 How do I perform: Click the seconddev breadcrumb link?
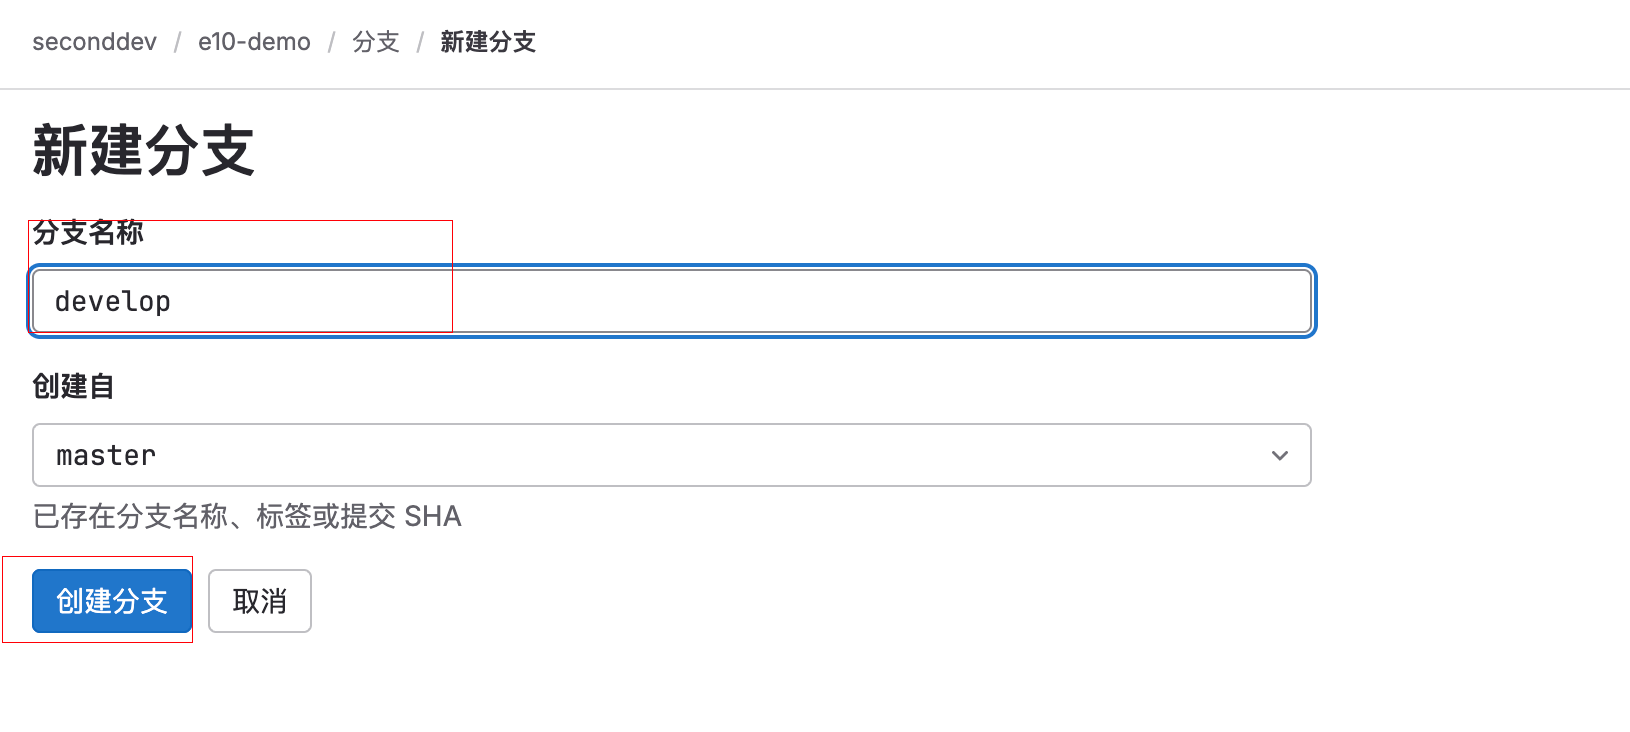click(93, 42)
